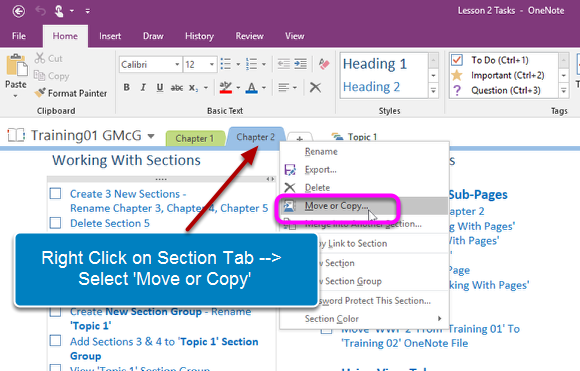Expand the Training01 GMcG notebook dropdown
Screen dimensions: 580x371
[151, 136]
